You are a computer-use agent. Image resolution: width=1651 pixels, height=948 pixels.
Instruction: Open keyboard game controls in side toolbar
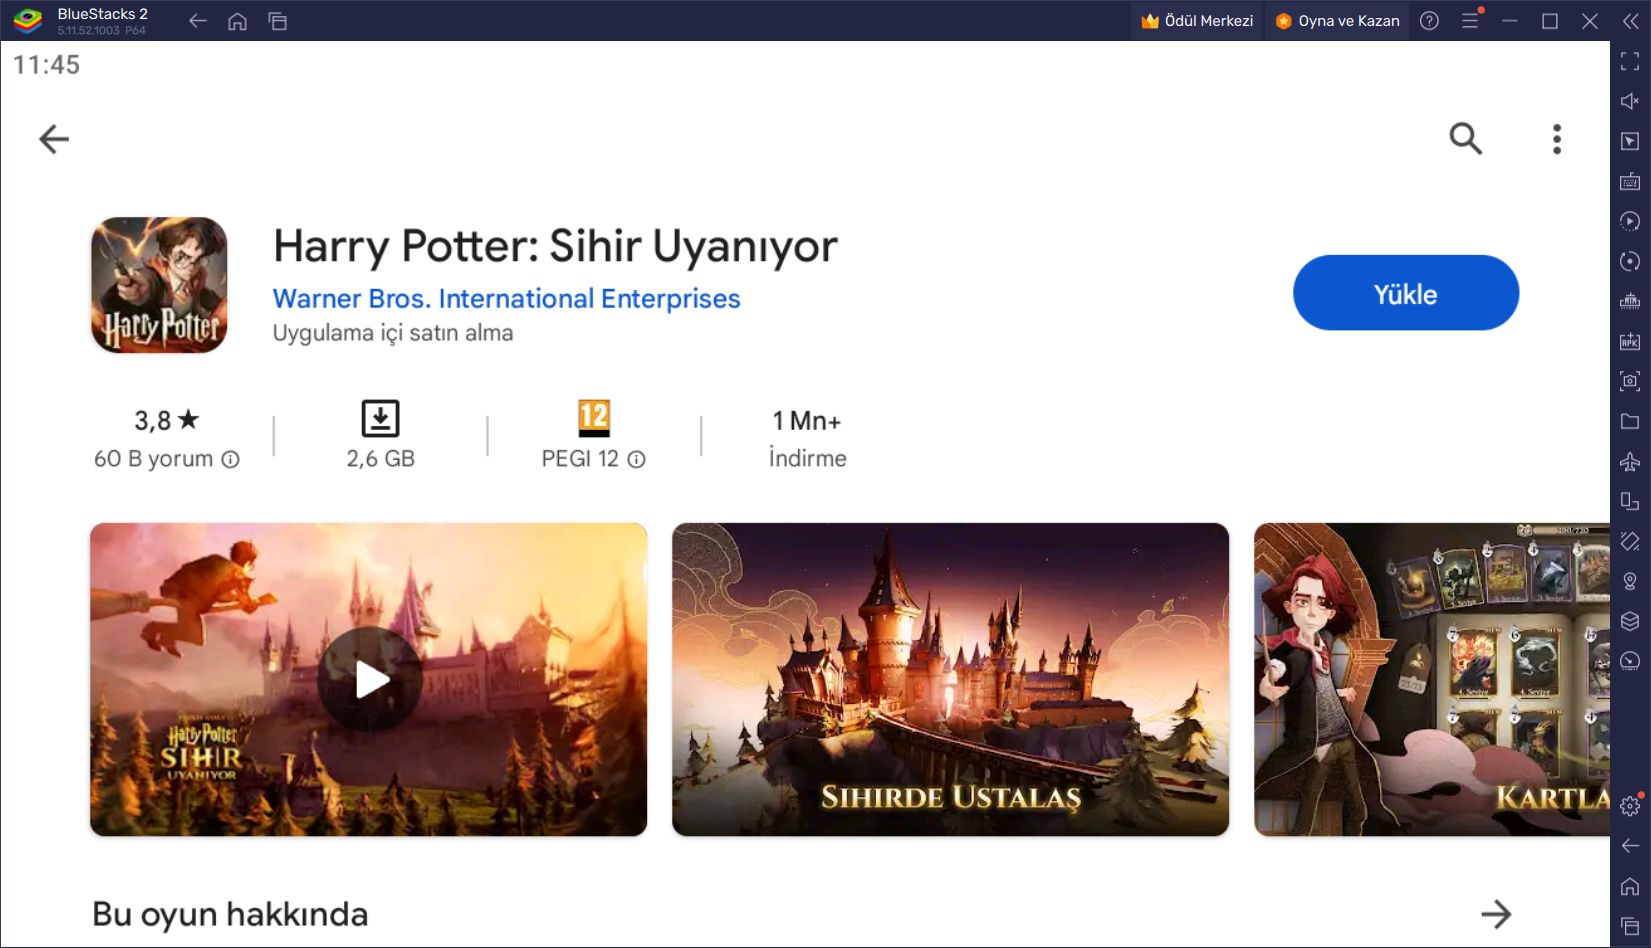coord(1630,181)
